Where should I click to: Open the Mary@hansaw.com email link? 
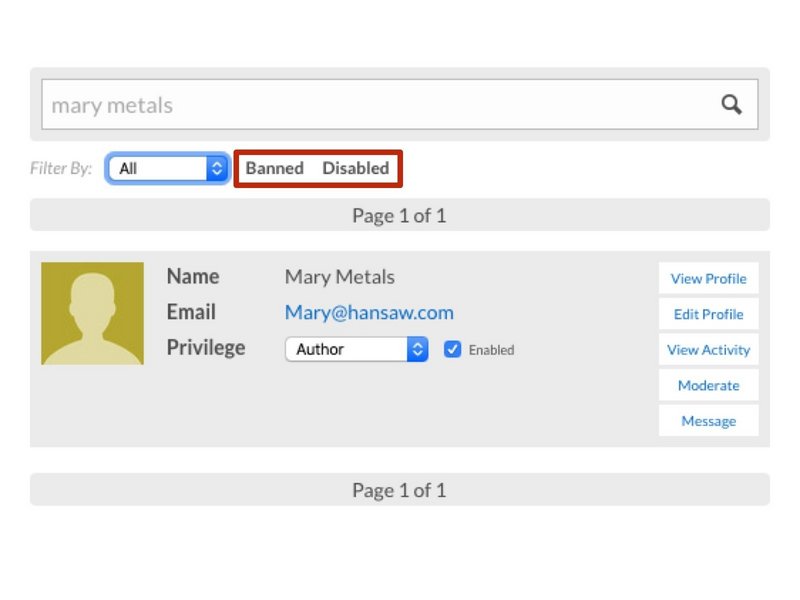click(x=369, y=312)
